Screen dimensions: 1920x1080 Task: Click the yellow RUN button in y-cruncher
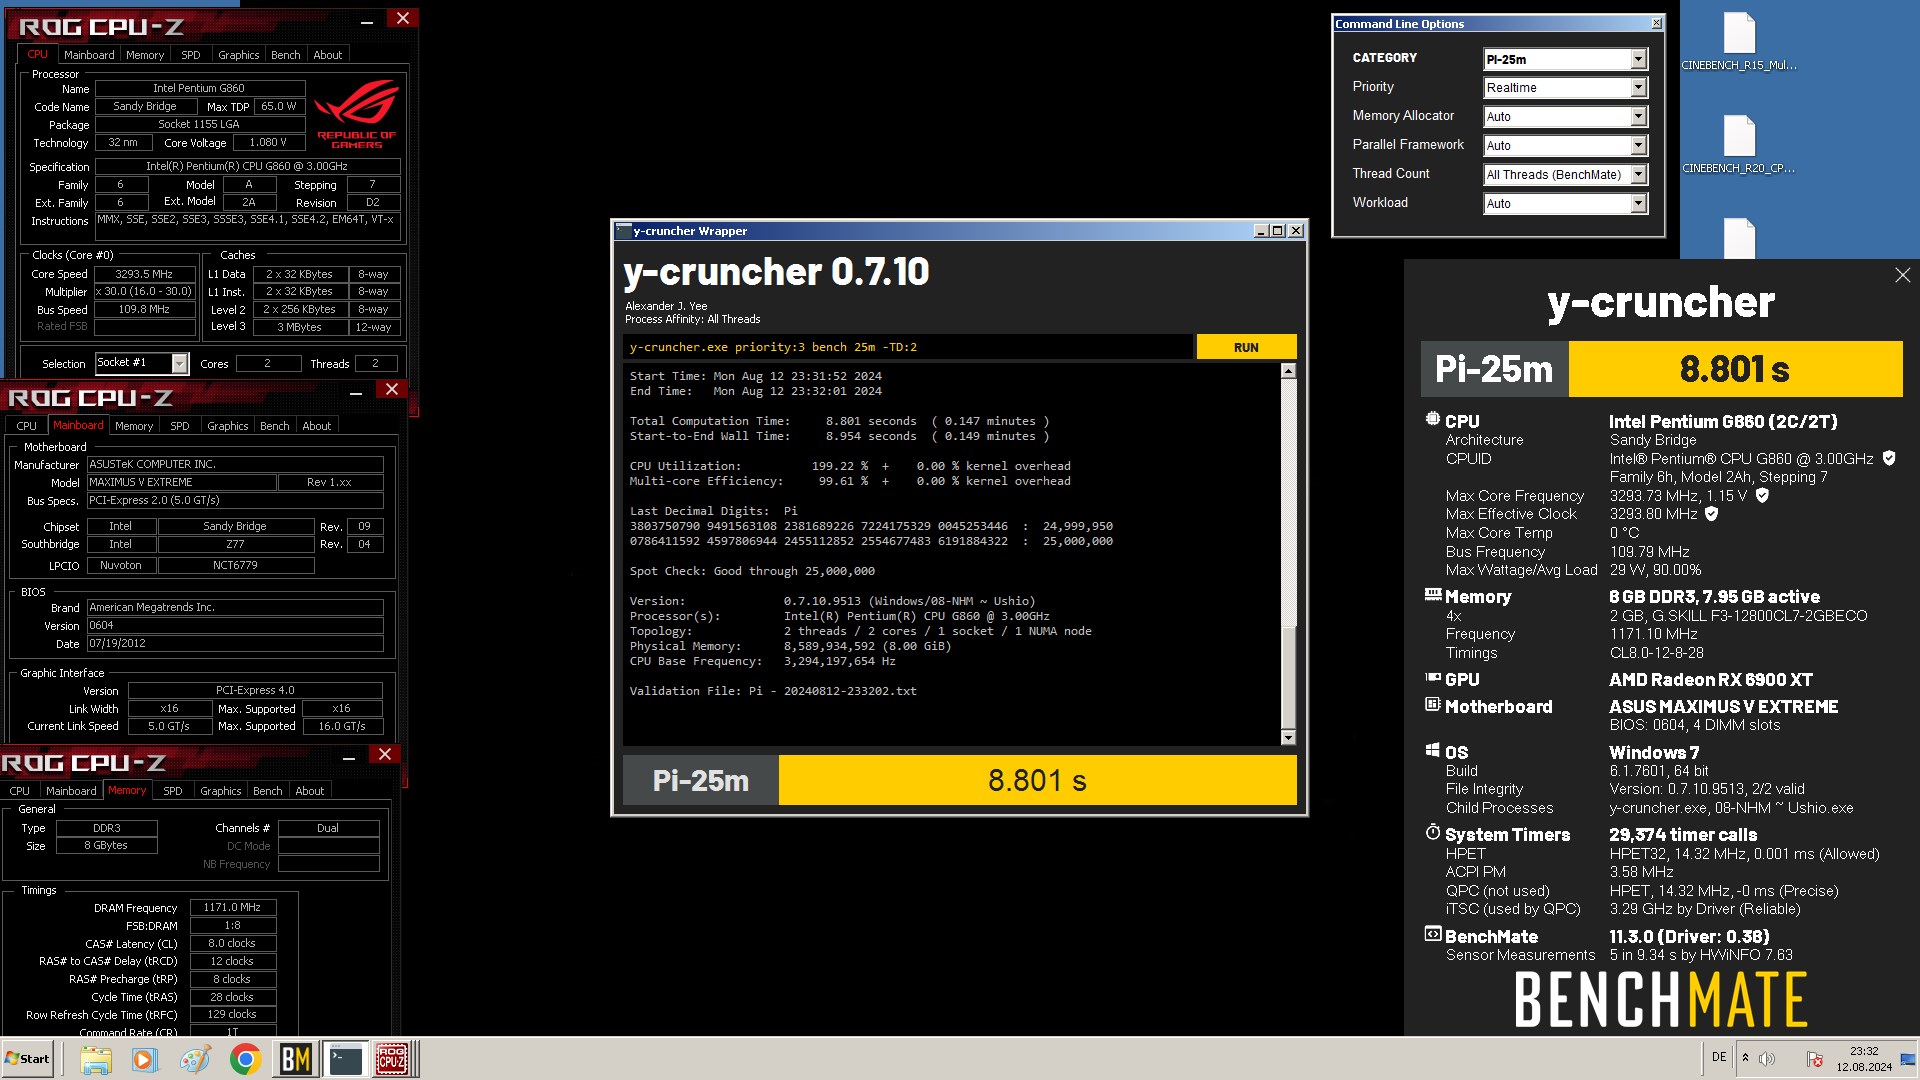[1246, 347]
